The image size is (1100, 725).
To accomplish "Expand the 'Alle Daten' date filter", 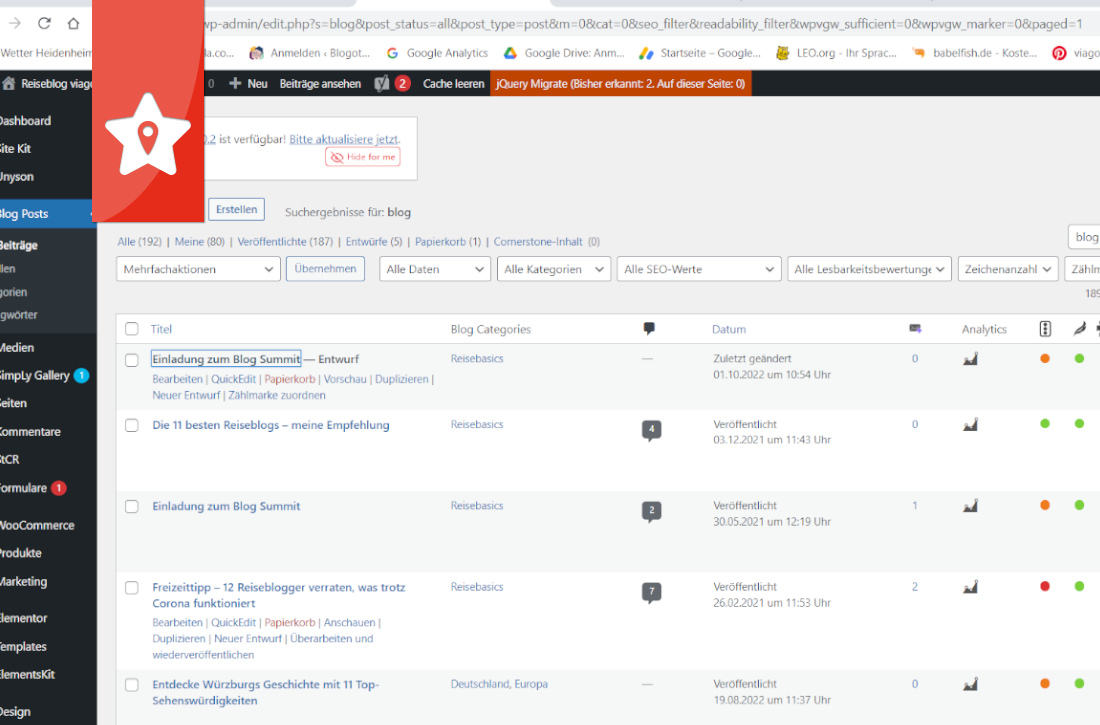I will [434, 268].
